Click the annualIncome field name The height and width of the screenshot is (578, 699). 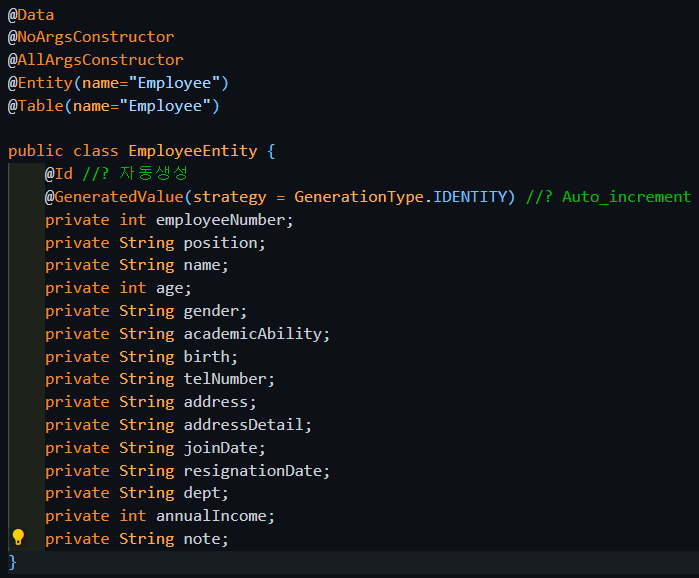point(211,516)
